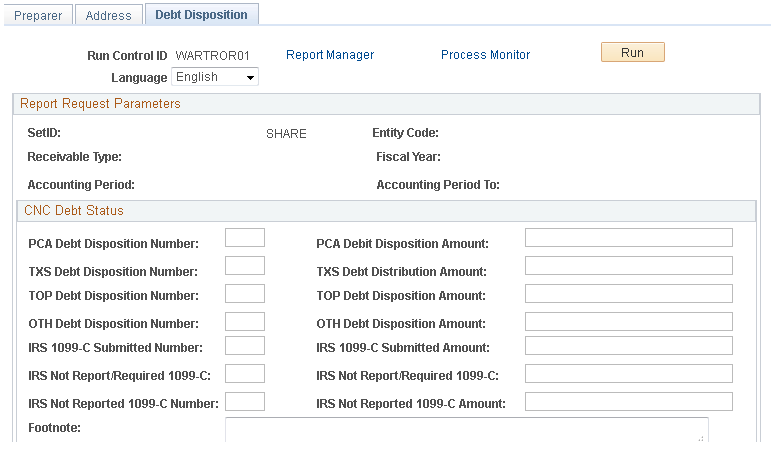Focus the IRS Not Reported 1099-C Number field
Screen dimensions: 775x450
click(x=245, y=402)
